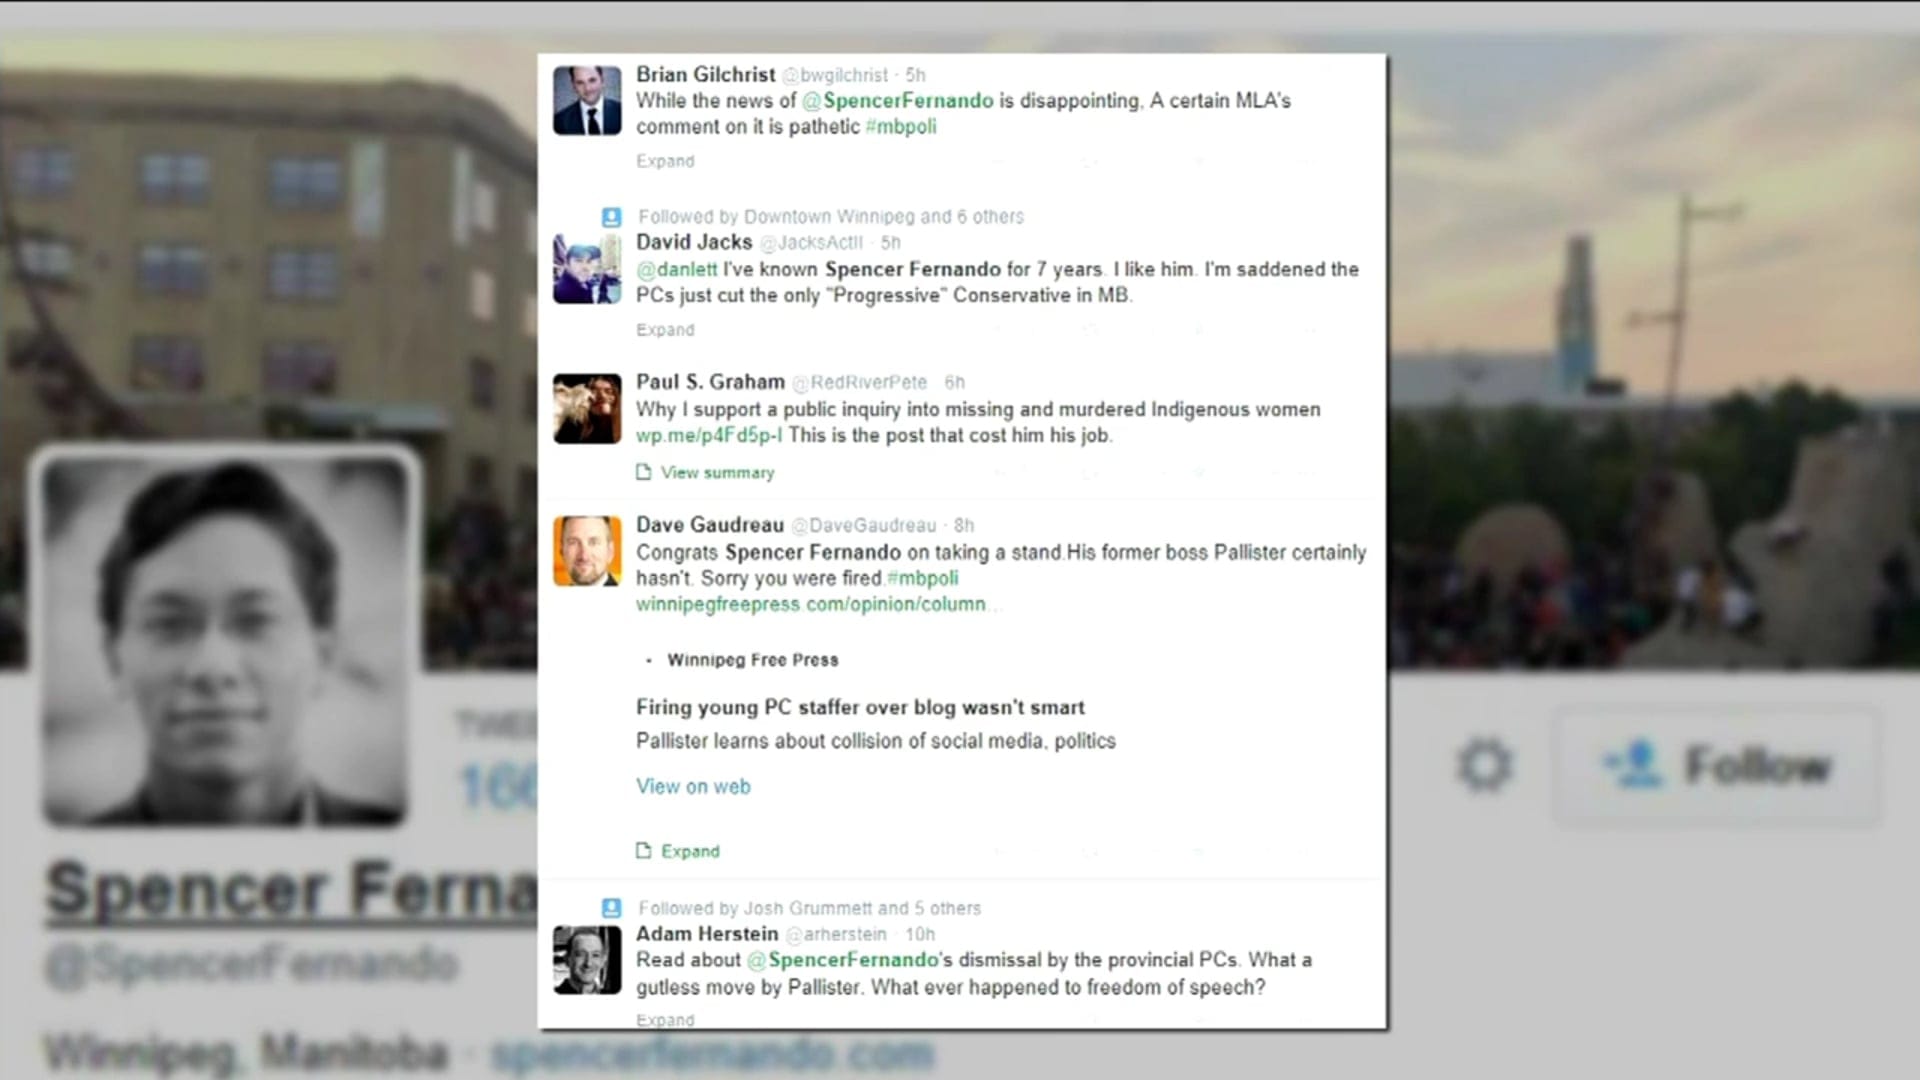This screenshot has width=1920, height=1080.
Task: Click the Winnipeg Free Press source label
Action: [753, 660]
